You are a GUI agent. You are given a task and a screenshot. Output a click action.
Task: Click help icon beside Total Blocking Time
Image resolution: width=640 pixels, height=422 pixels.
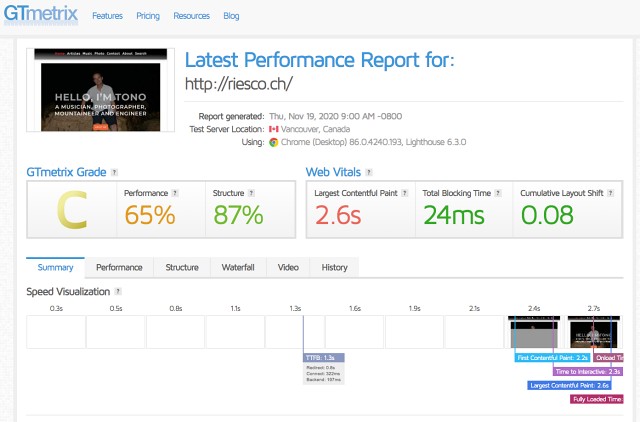coord(501,192)
